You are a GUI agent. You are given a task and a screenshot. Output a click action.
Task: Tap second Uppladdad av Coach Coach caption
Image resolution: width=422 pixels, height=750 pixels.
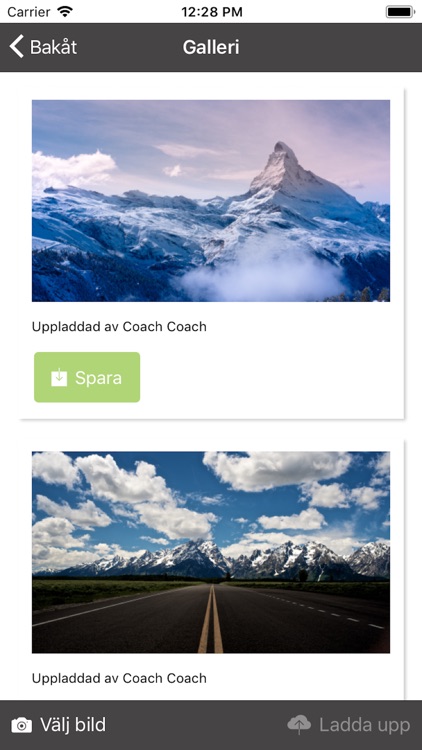coord(119,678)
